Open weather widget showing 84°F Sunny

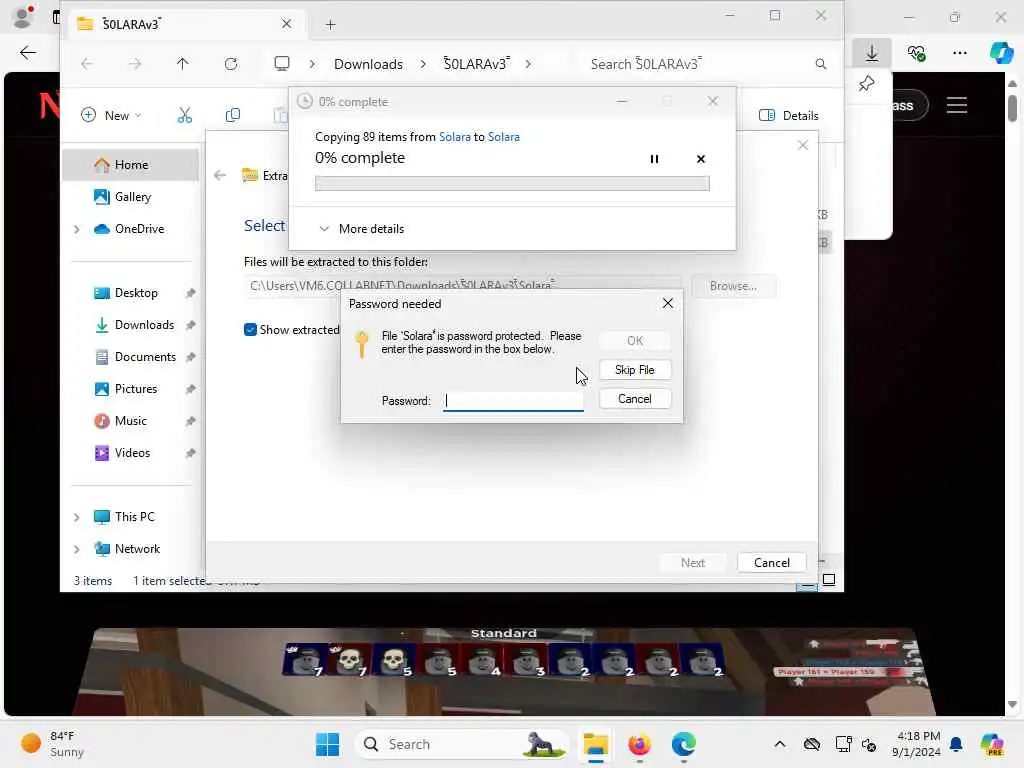point(52,744)
